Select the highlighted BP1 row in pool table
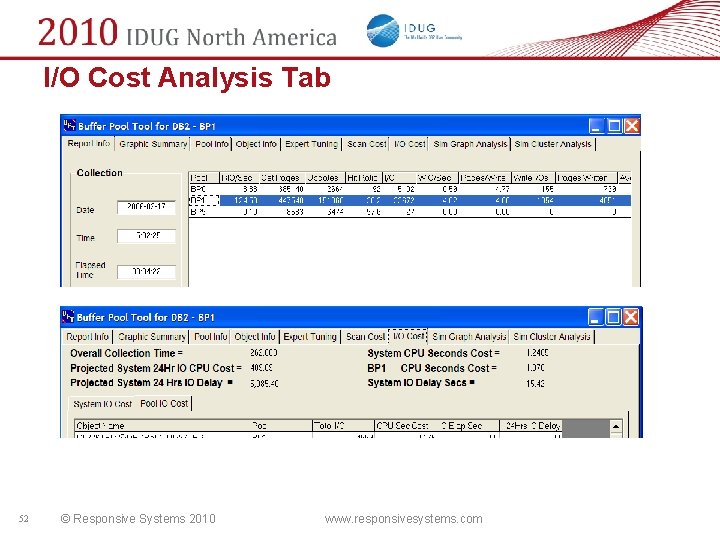 410,200
